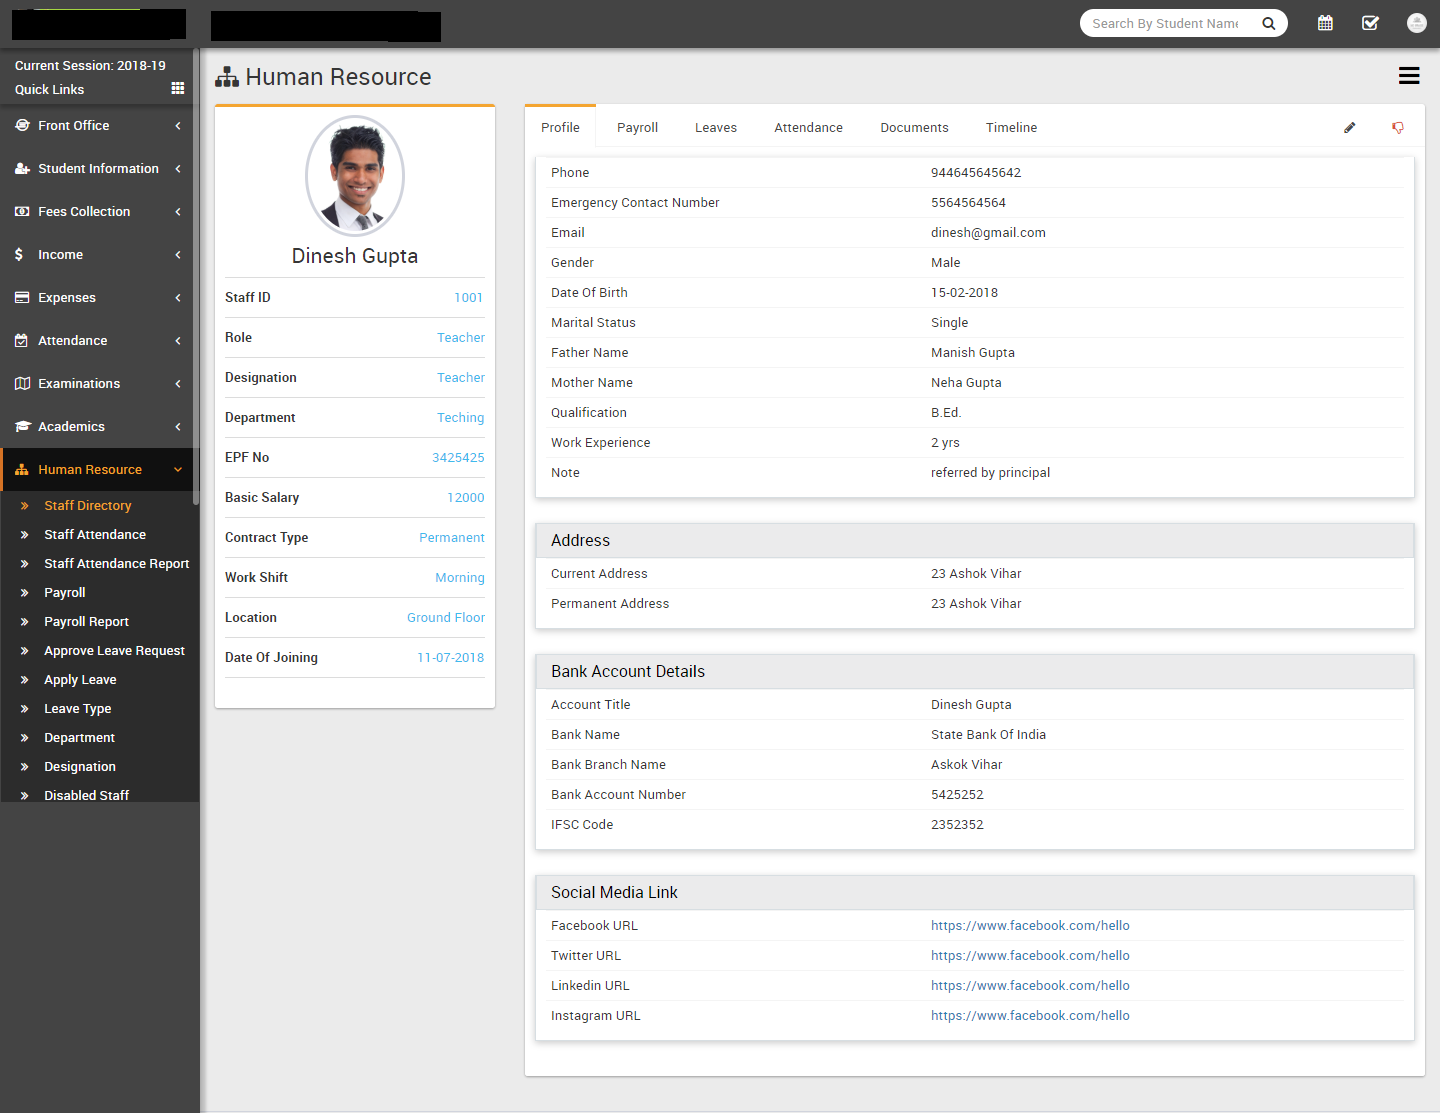Switch to the Timeline tab
1440x1113 pixels.
pos(1011,128)
